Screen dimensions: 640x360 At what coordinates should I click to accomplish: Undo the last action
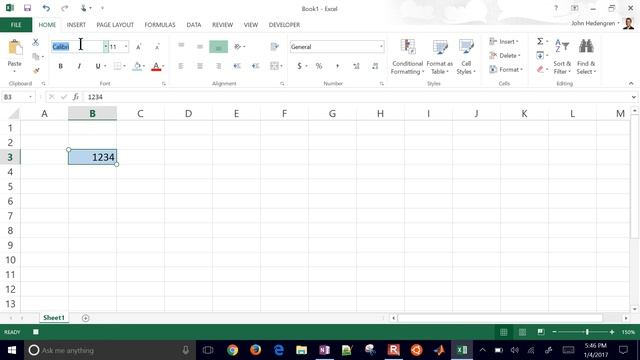click(x=46, y=8)
